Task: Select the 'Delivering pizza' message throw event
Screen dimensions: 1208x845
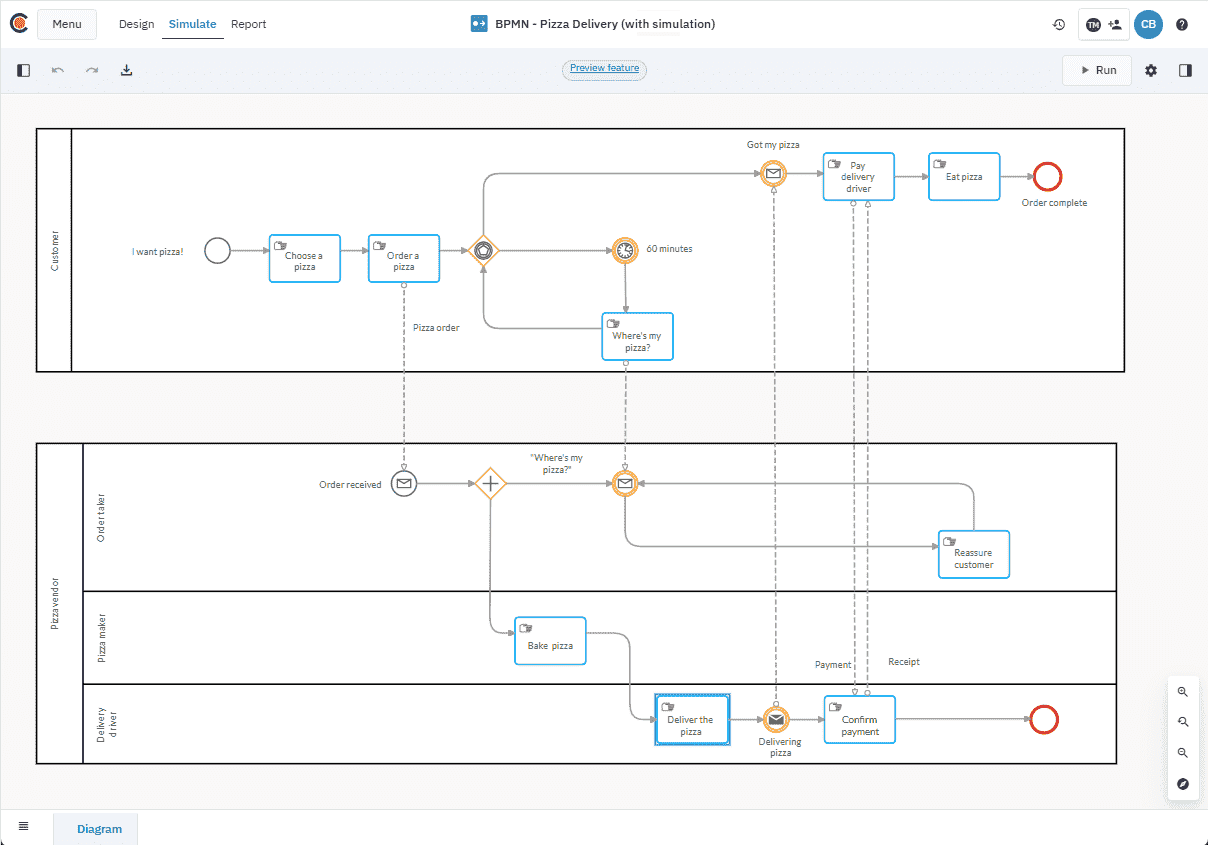Action: pyautogui.click(x=776, y=719)
